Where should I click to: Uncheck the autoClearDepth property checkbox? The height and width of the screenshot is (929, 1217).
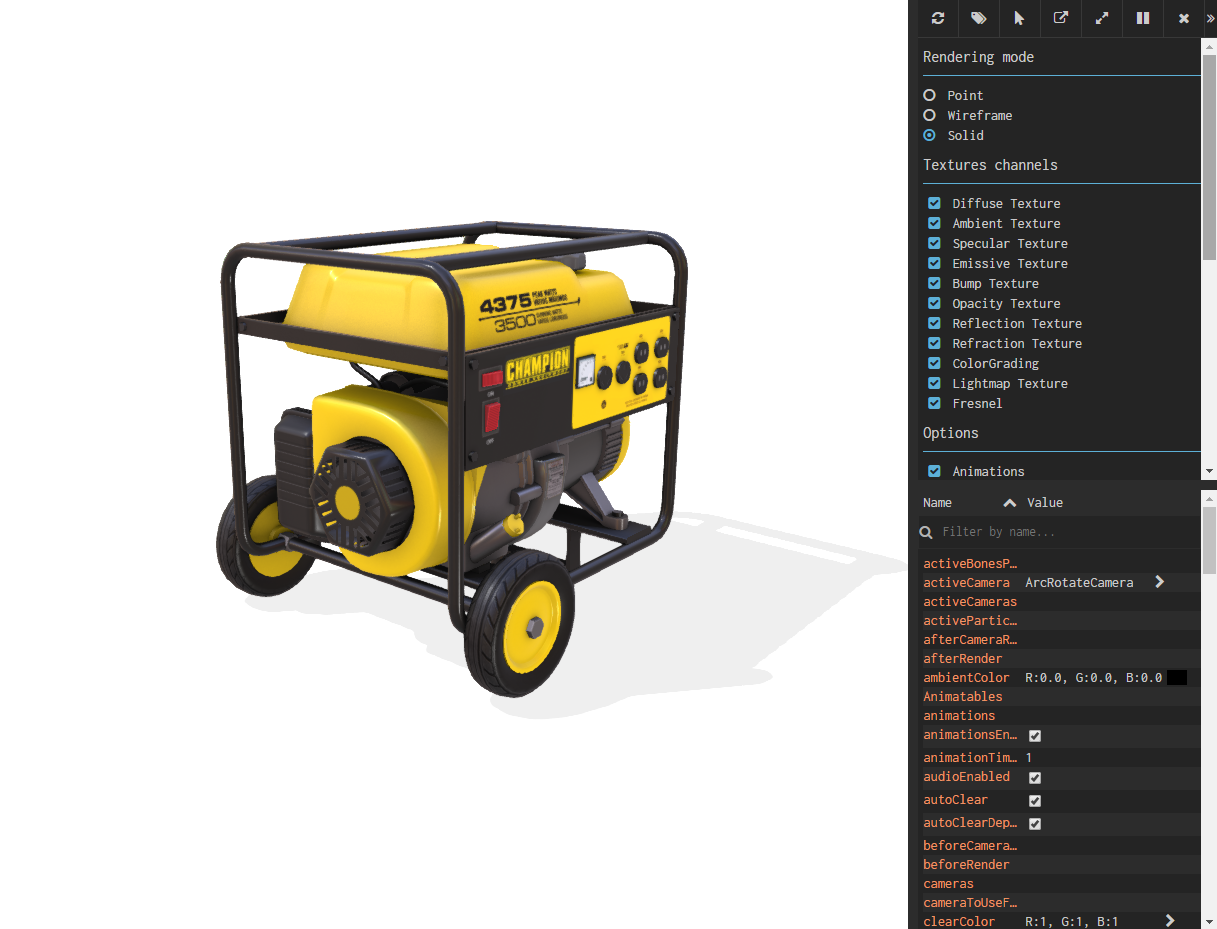point(1035,823)
